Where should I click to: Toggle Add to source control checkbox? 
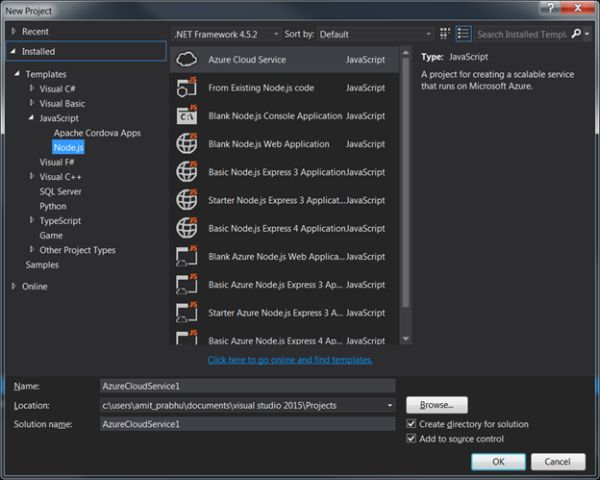411,438
